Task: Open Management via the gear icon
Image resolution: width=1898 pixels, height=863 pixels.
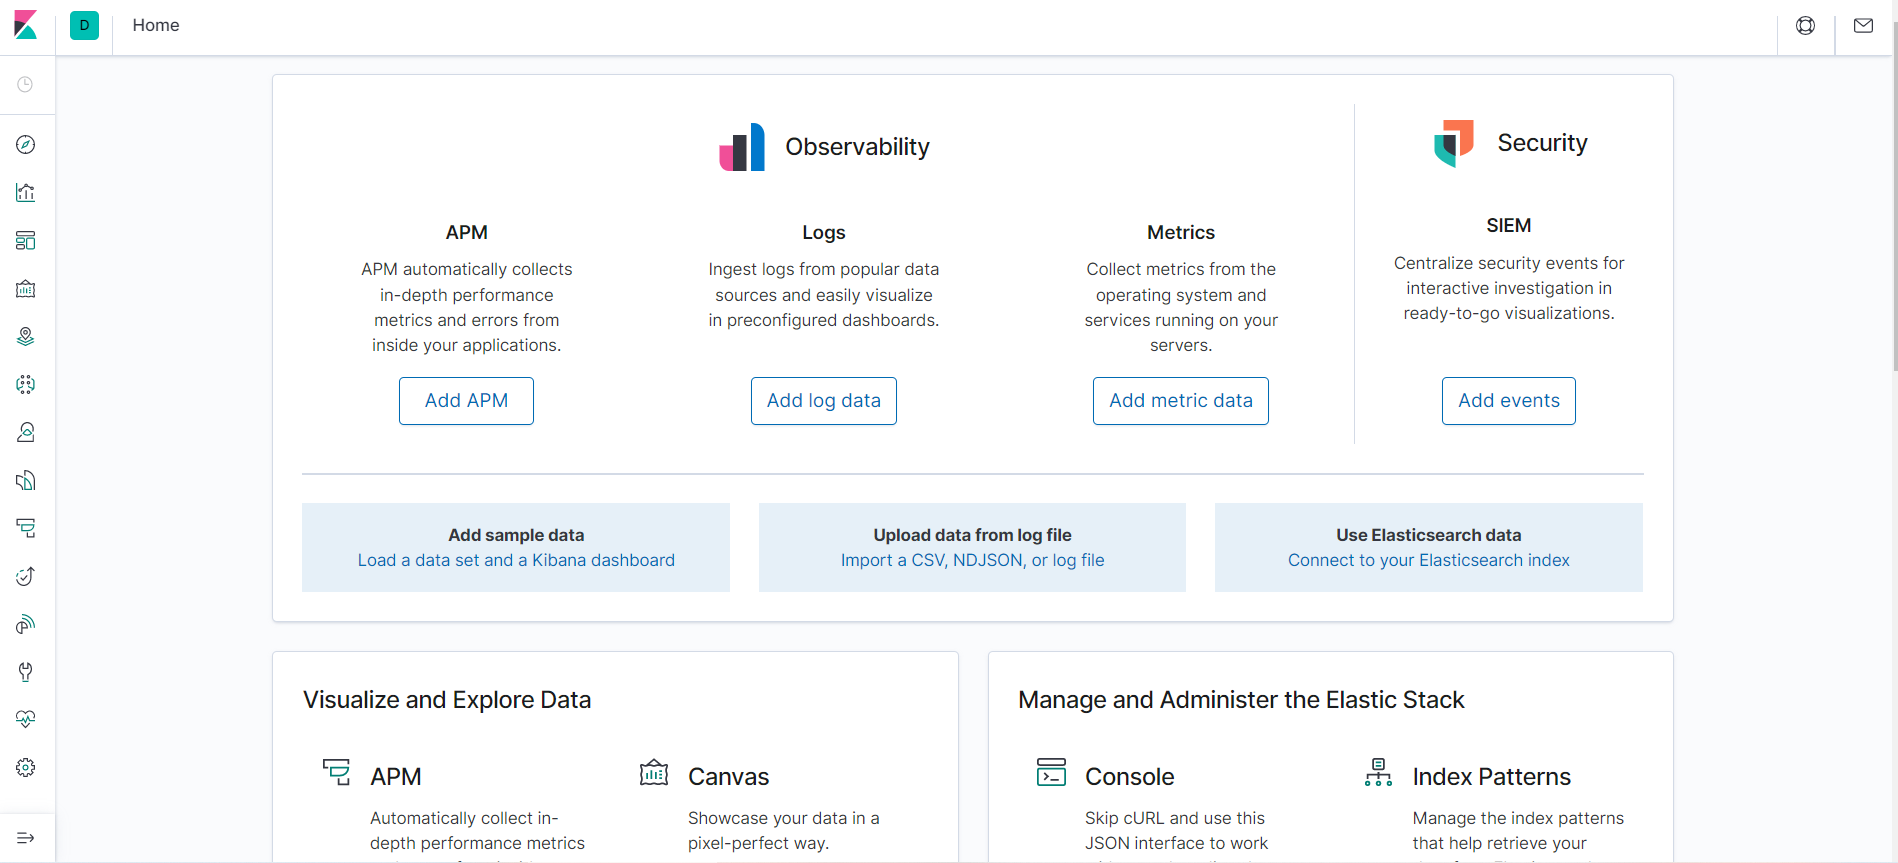Action: [x=26, y=768]
